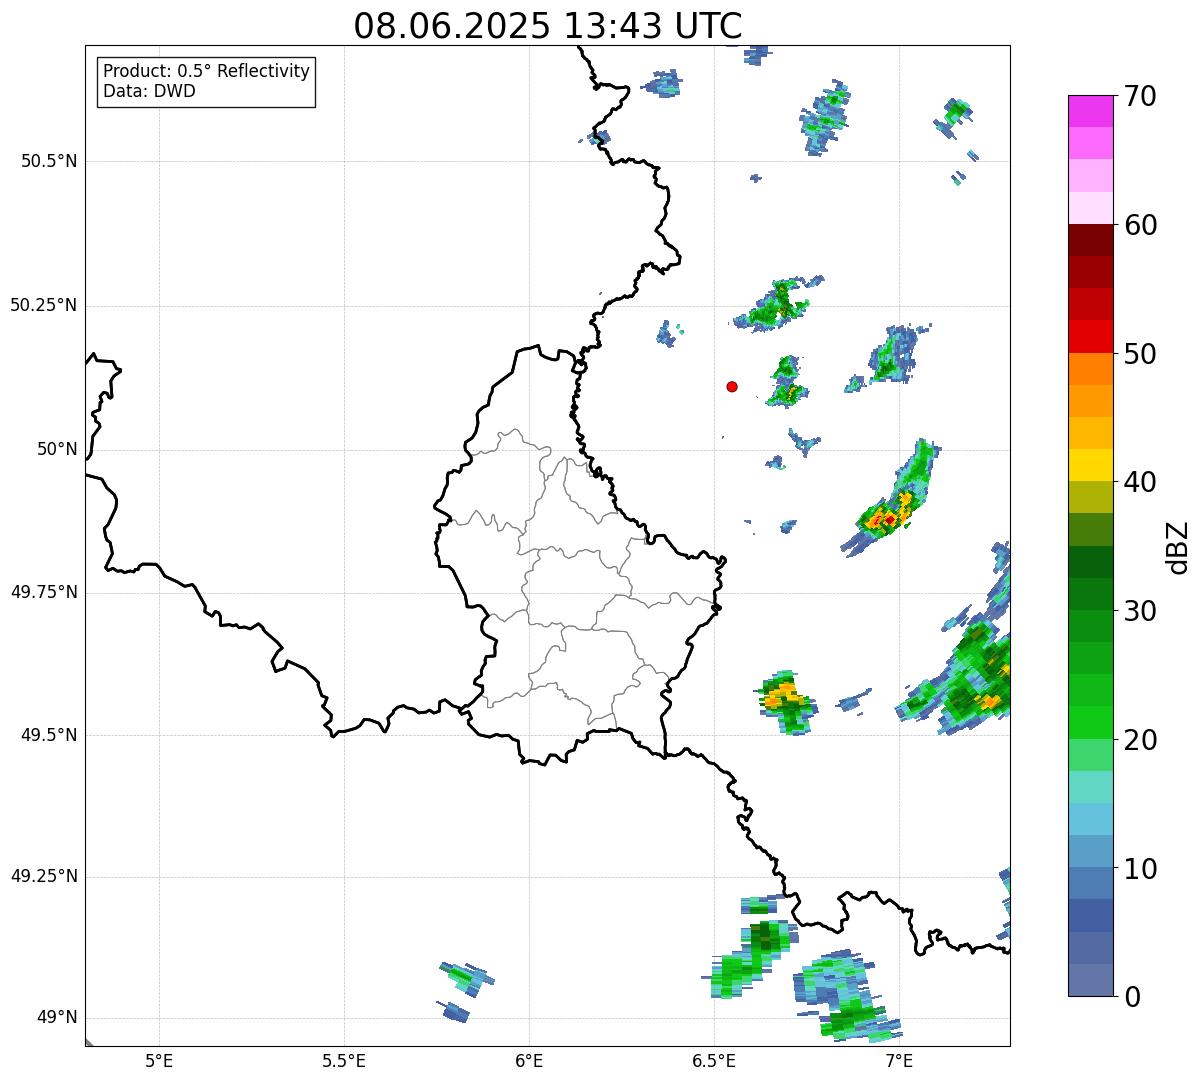Click the 50.5°N latitude label
The width and height of the screenshot is (1202, 1081).
(49, 161)
